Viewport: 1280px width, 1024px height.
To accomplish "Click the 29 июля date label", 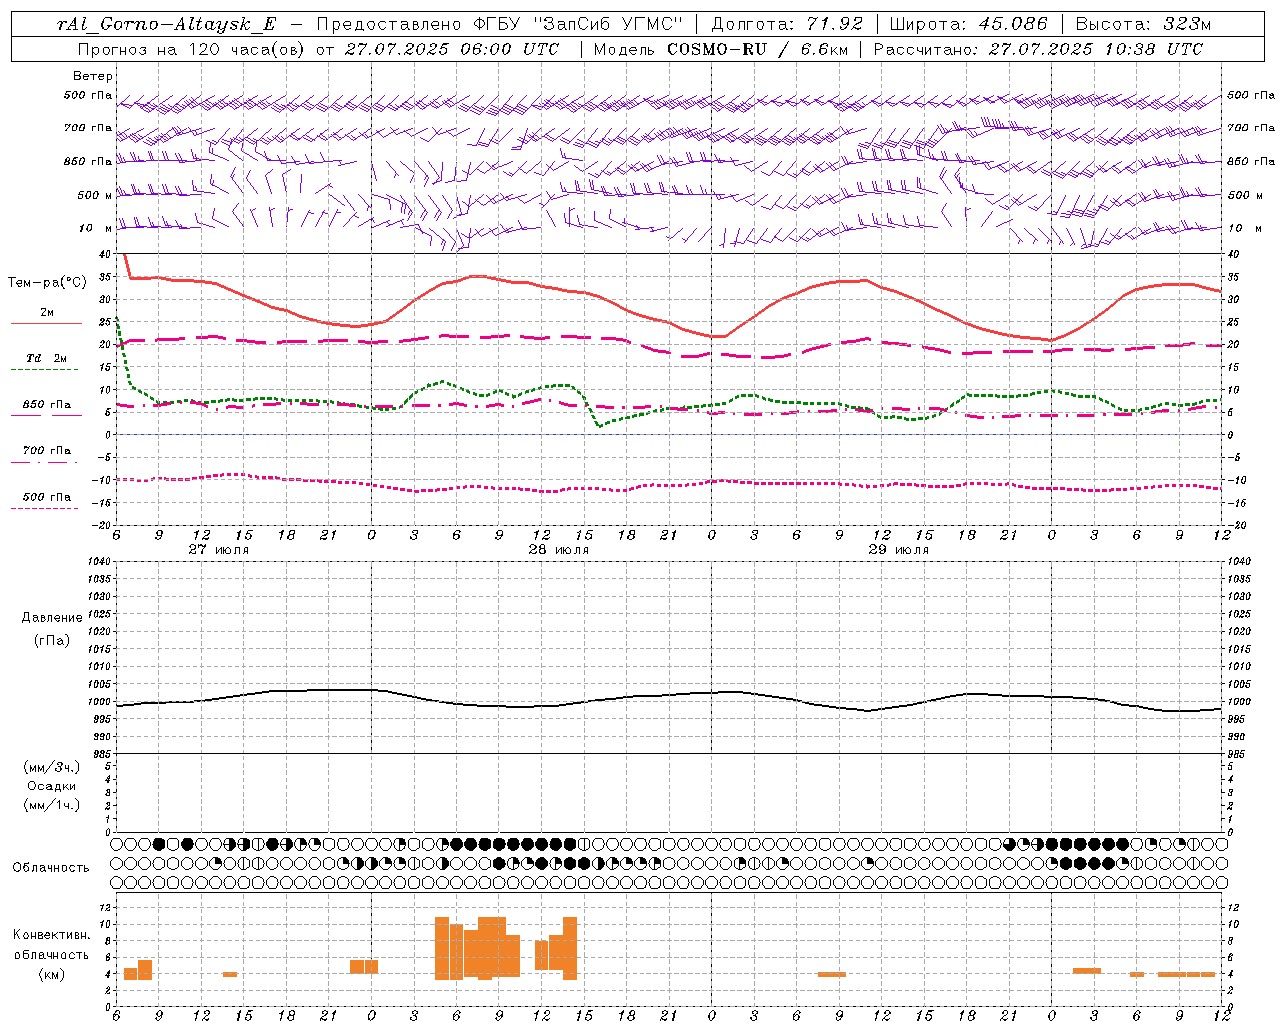I will [x=899, y=550].
